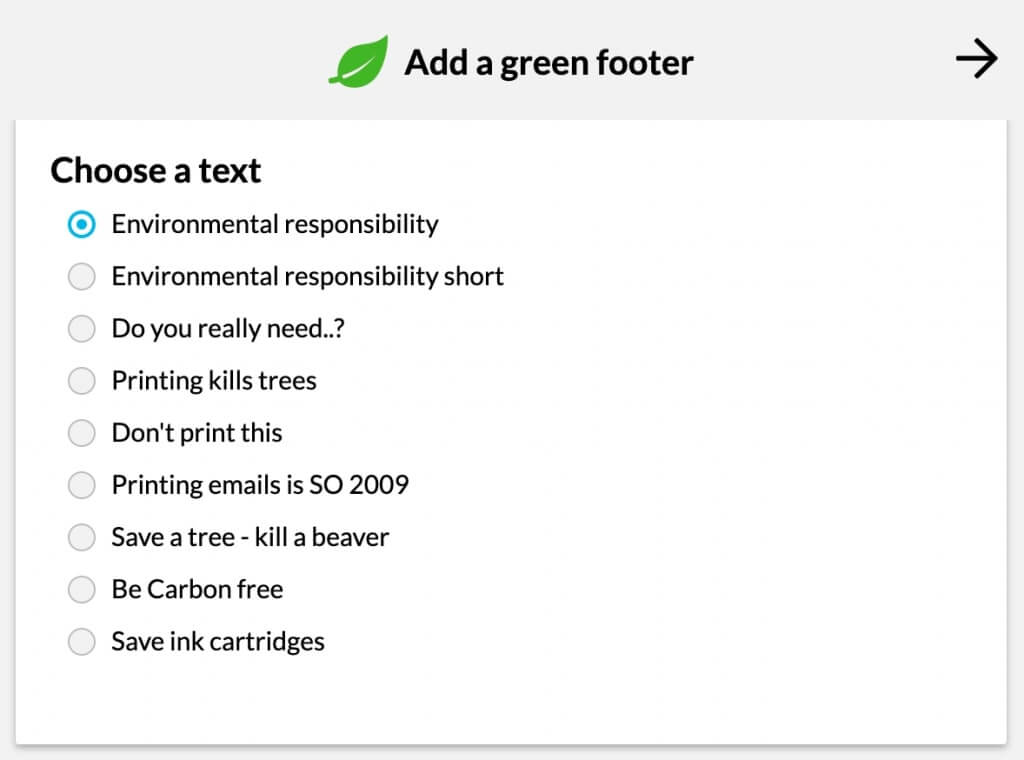Click the forward arrow to proceed
The height and width of the screenshot is (760, 1024).
(x=975, y=58)
